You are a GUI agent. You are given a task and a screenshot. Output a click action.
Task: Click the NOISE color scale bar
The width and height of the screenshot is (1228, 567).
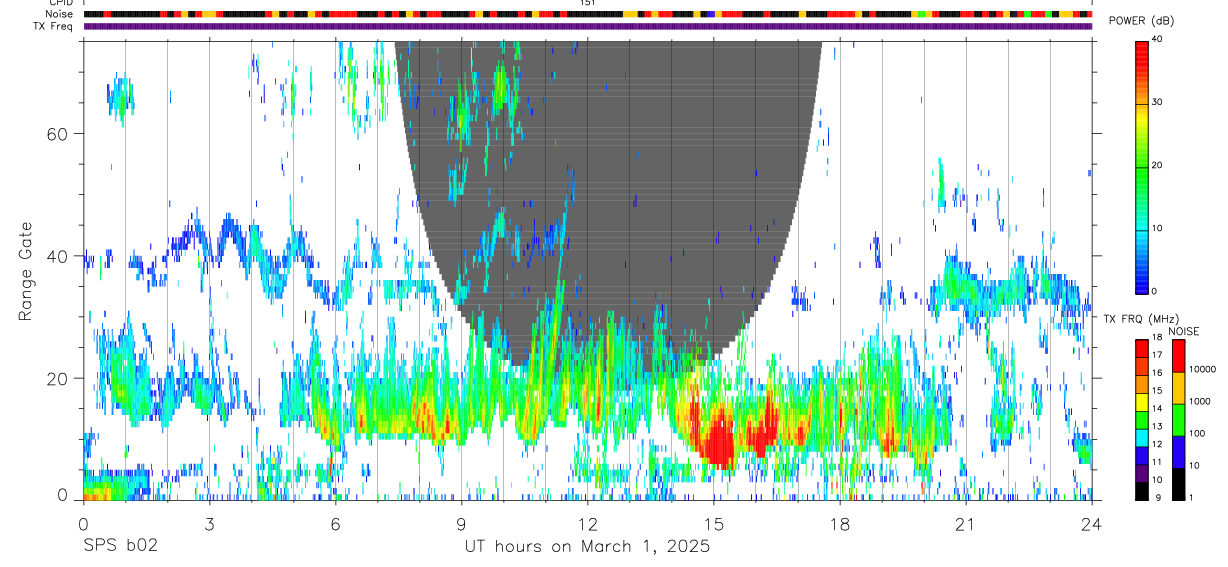[1180, 420]
